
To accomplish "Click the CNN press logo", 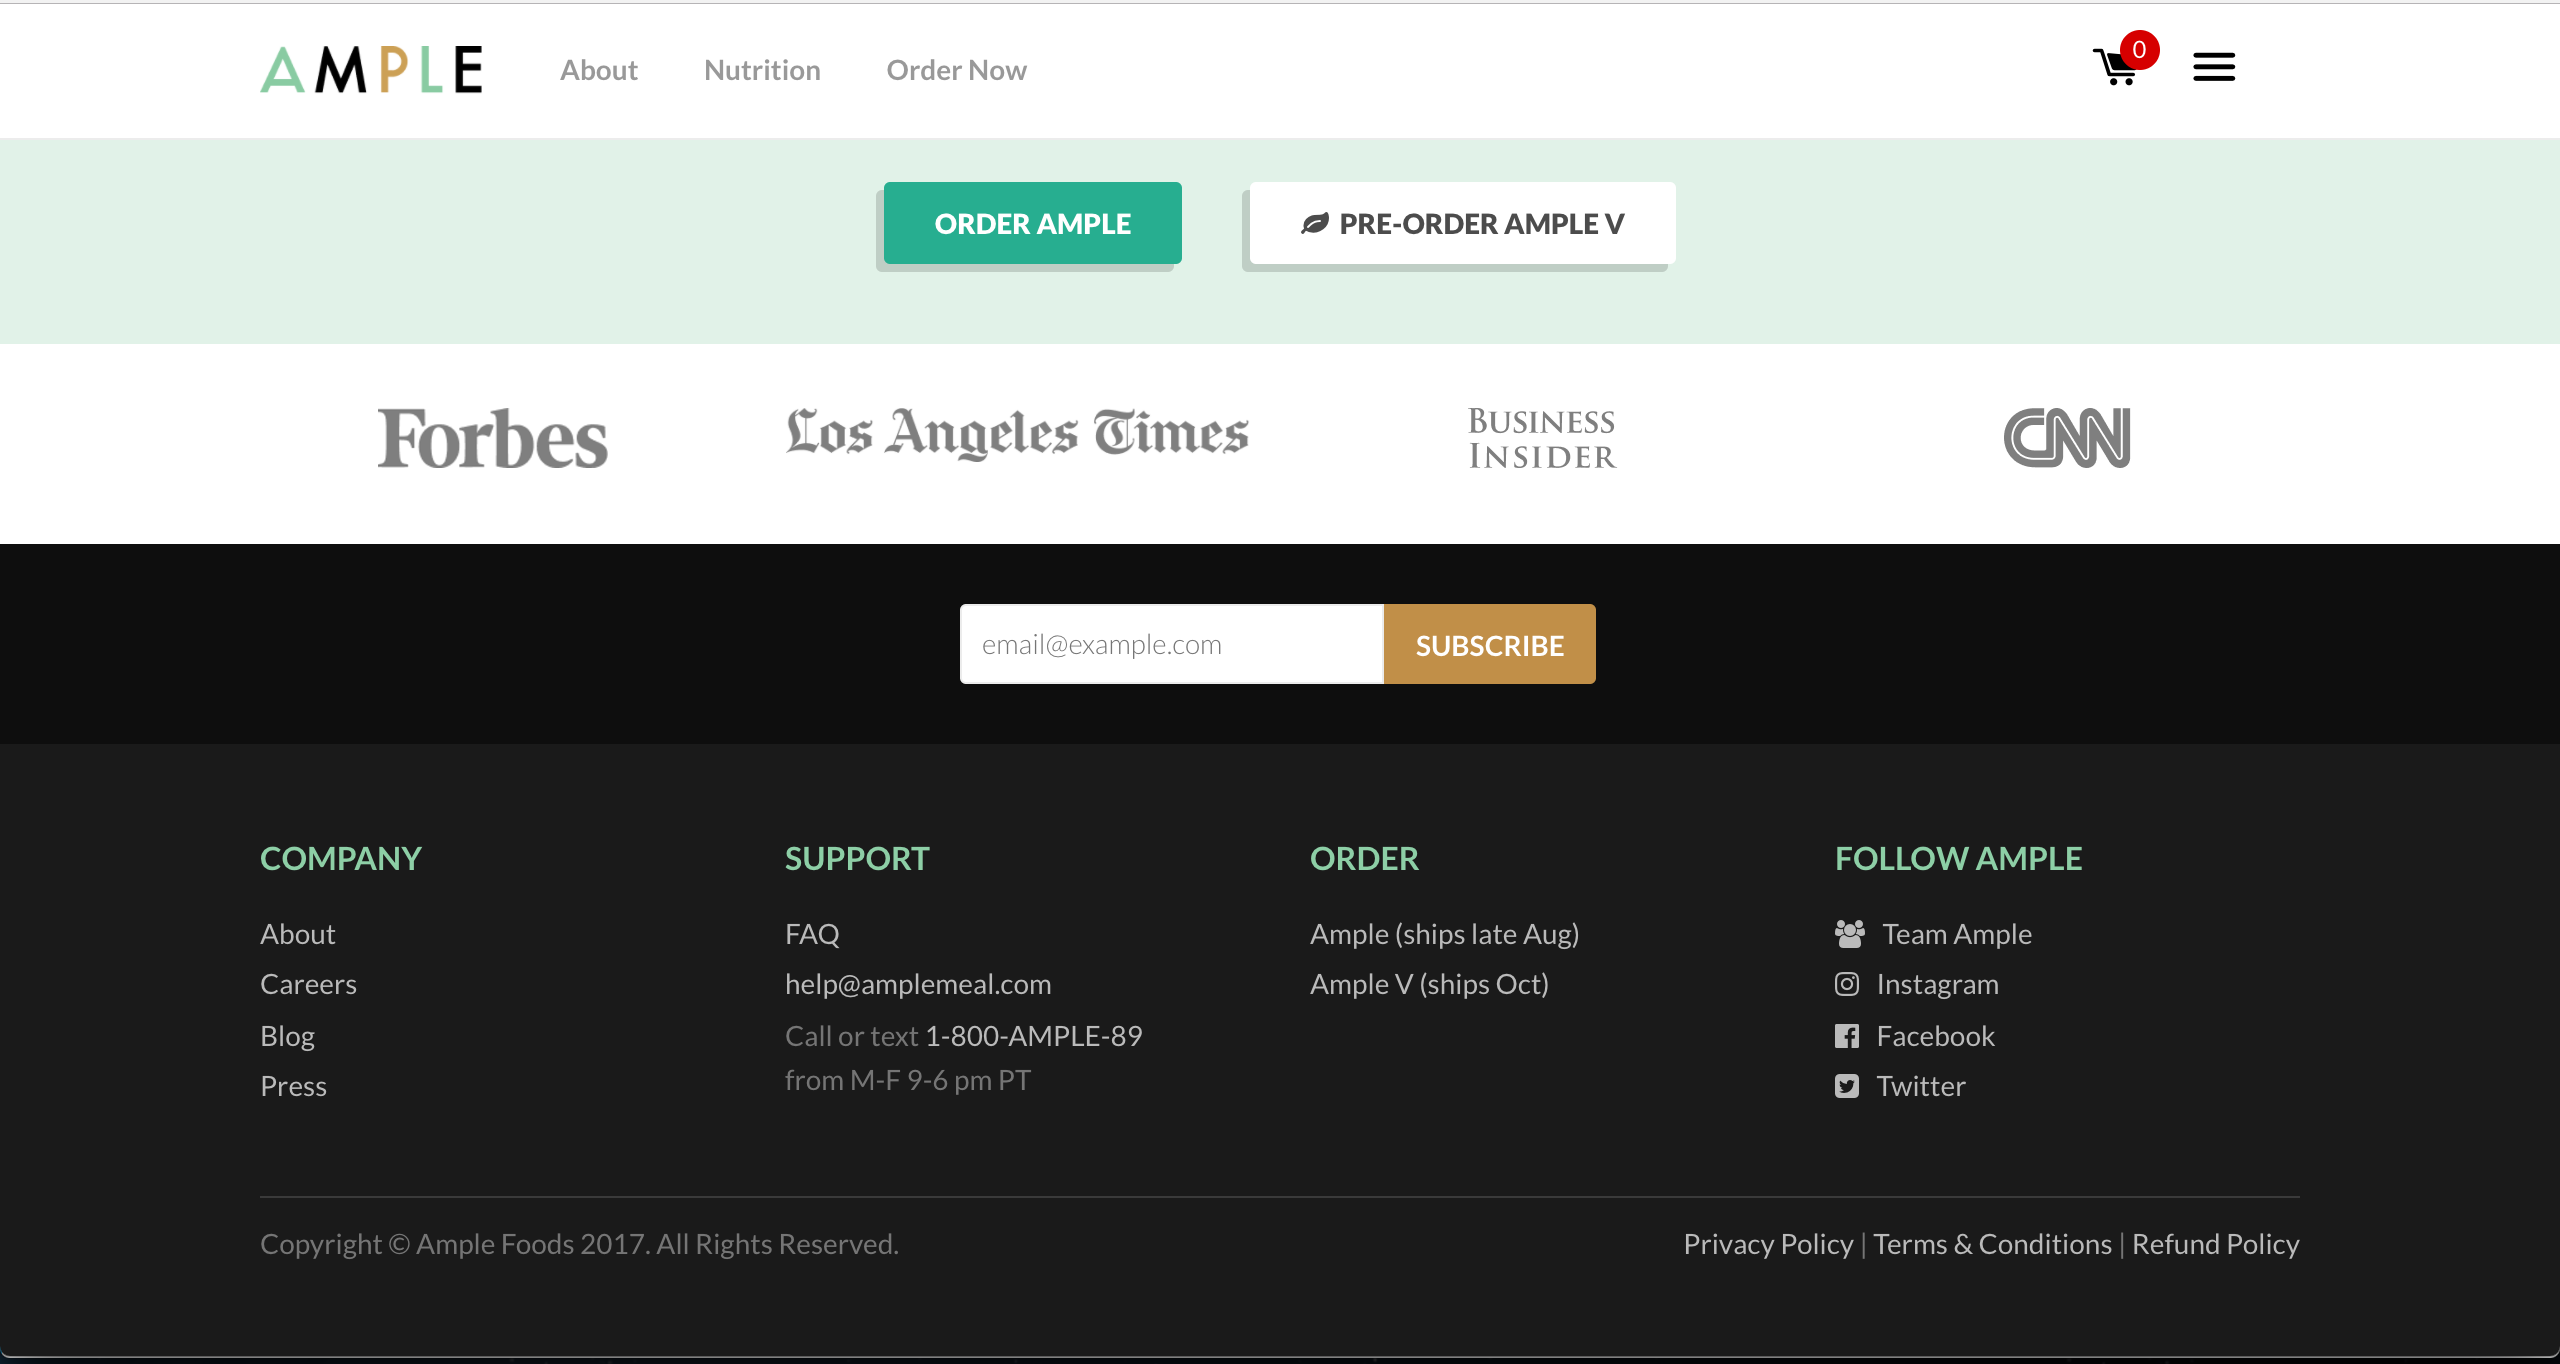I will pos(2066,438).
